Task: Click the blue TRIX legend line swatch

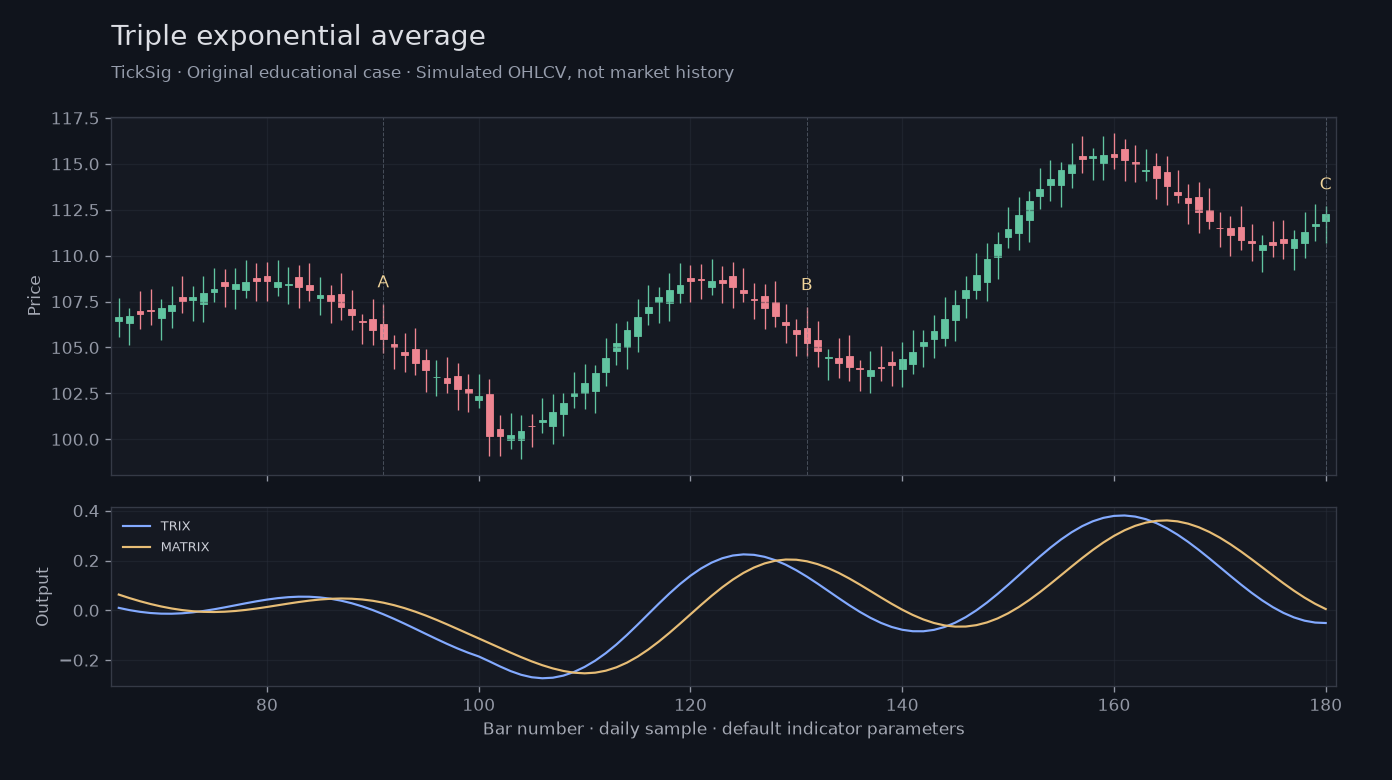Action: click(x=136, y=526)
